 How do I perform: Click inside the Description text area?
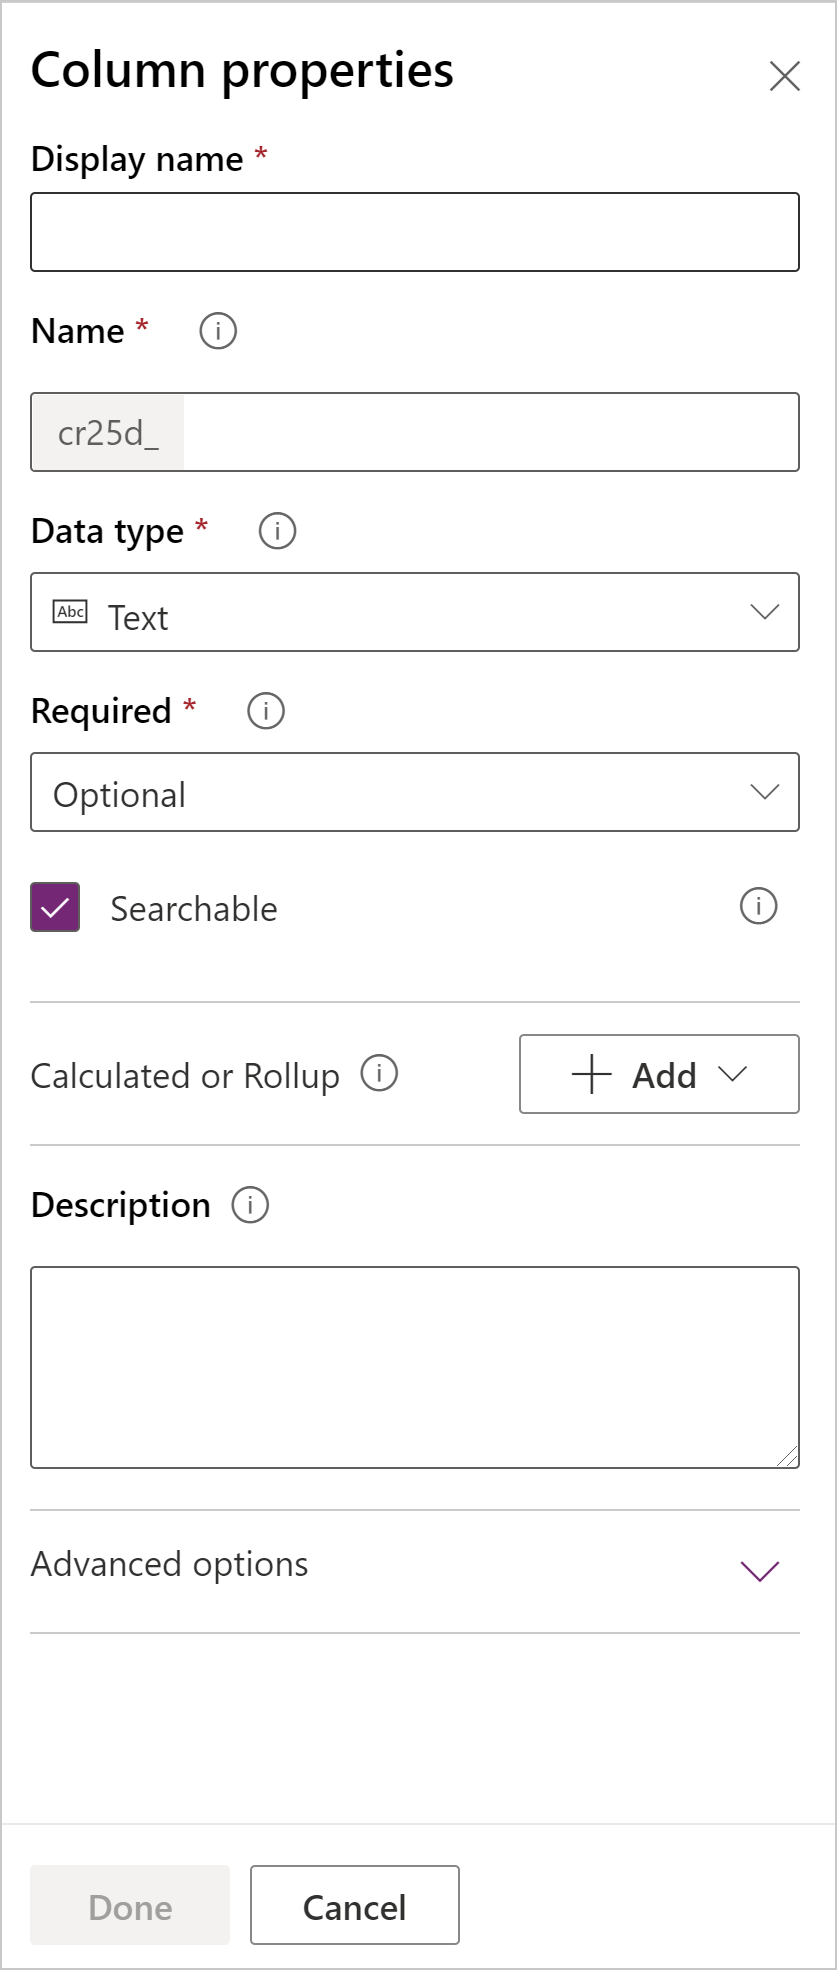click(x=415, y=1367)
